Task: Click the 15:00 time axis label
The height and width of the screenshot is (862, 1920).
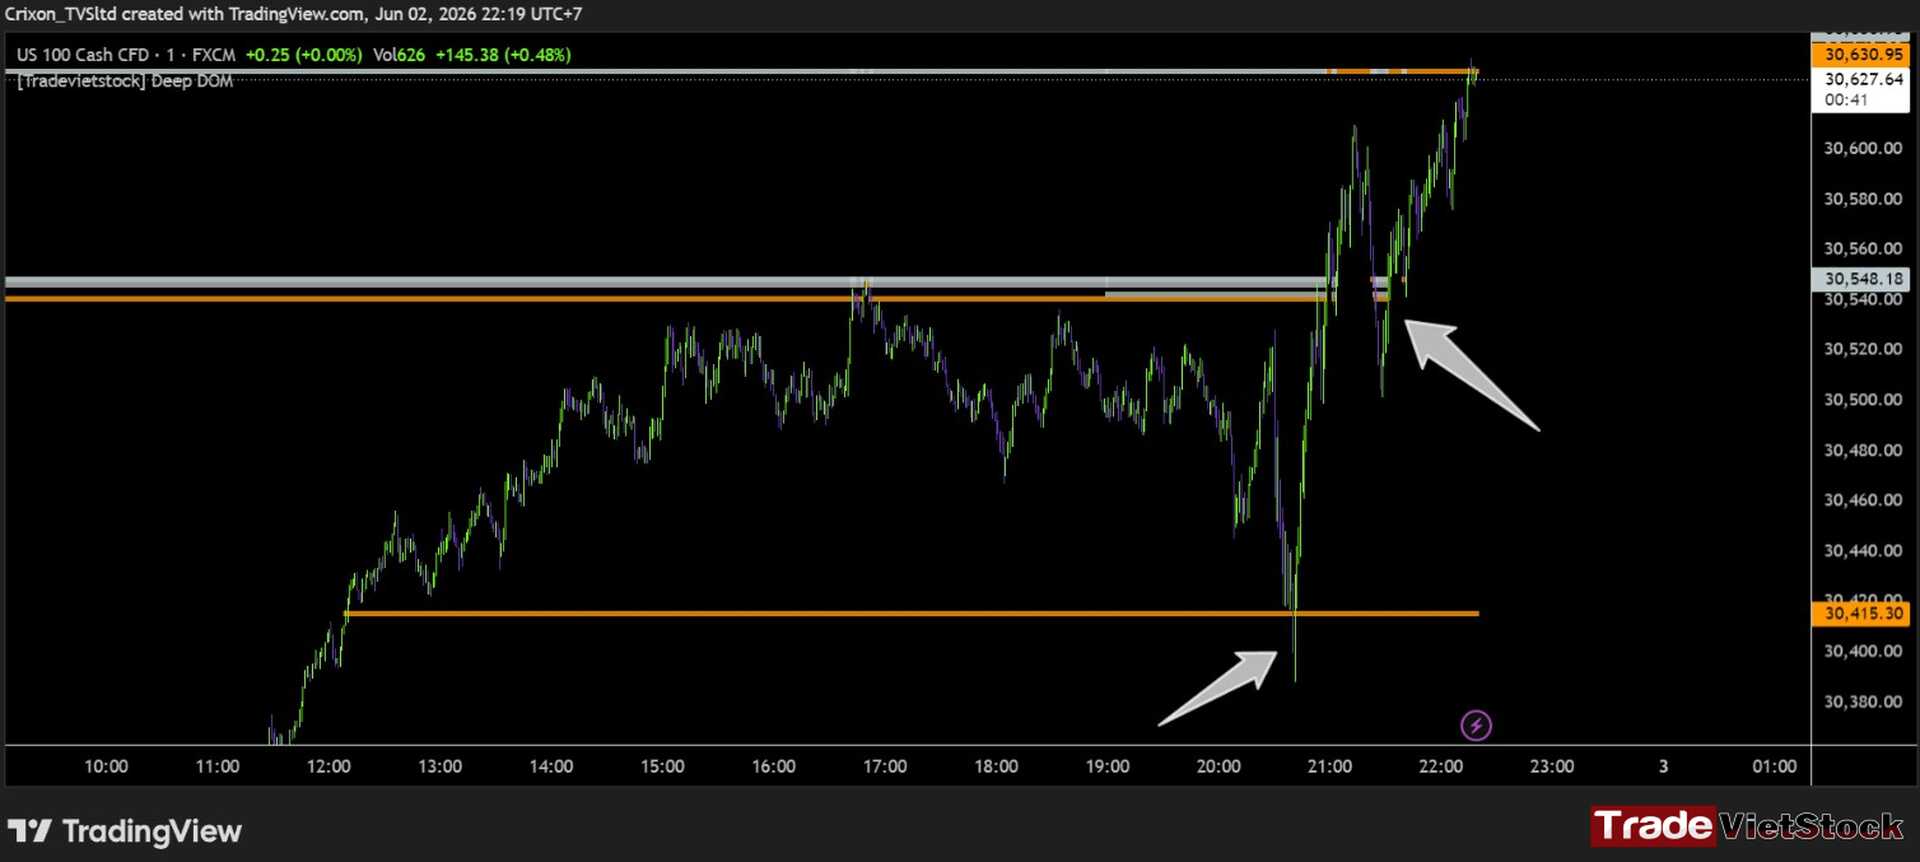Action: (663, 767)
